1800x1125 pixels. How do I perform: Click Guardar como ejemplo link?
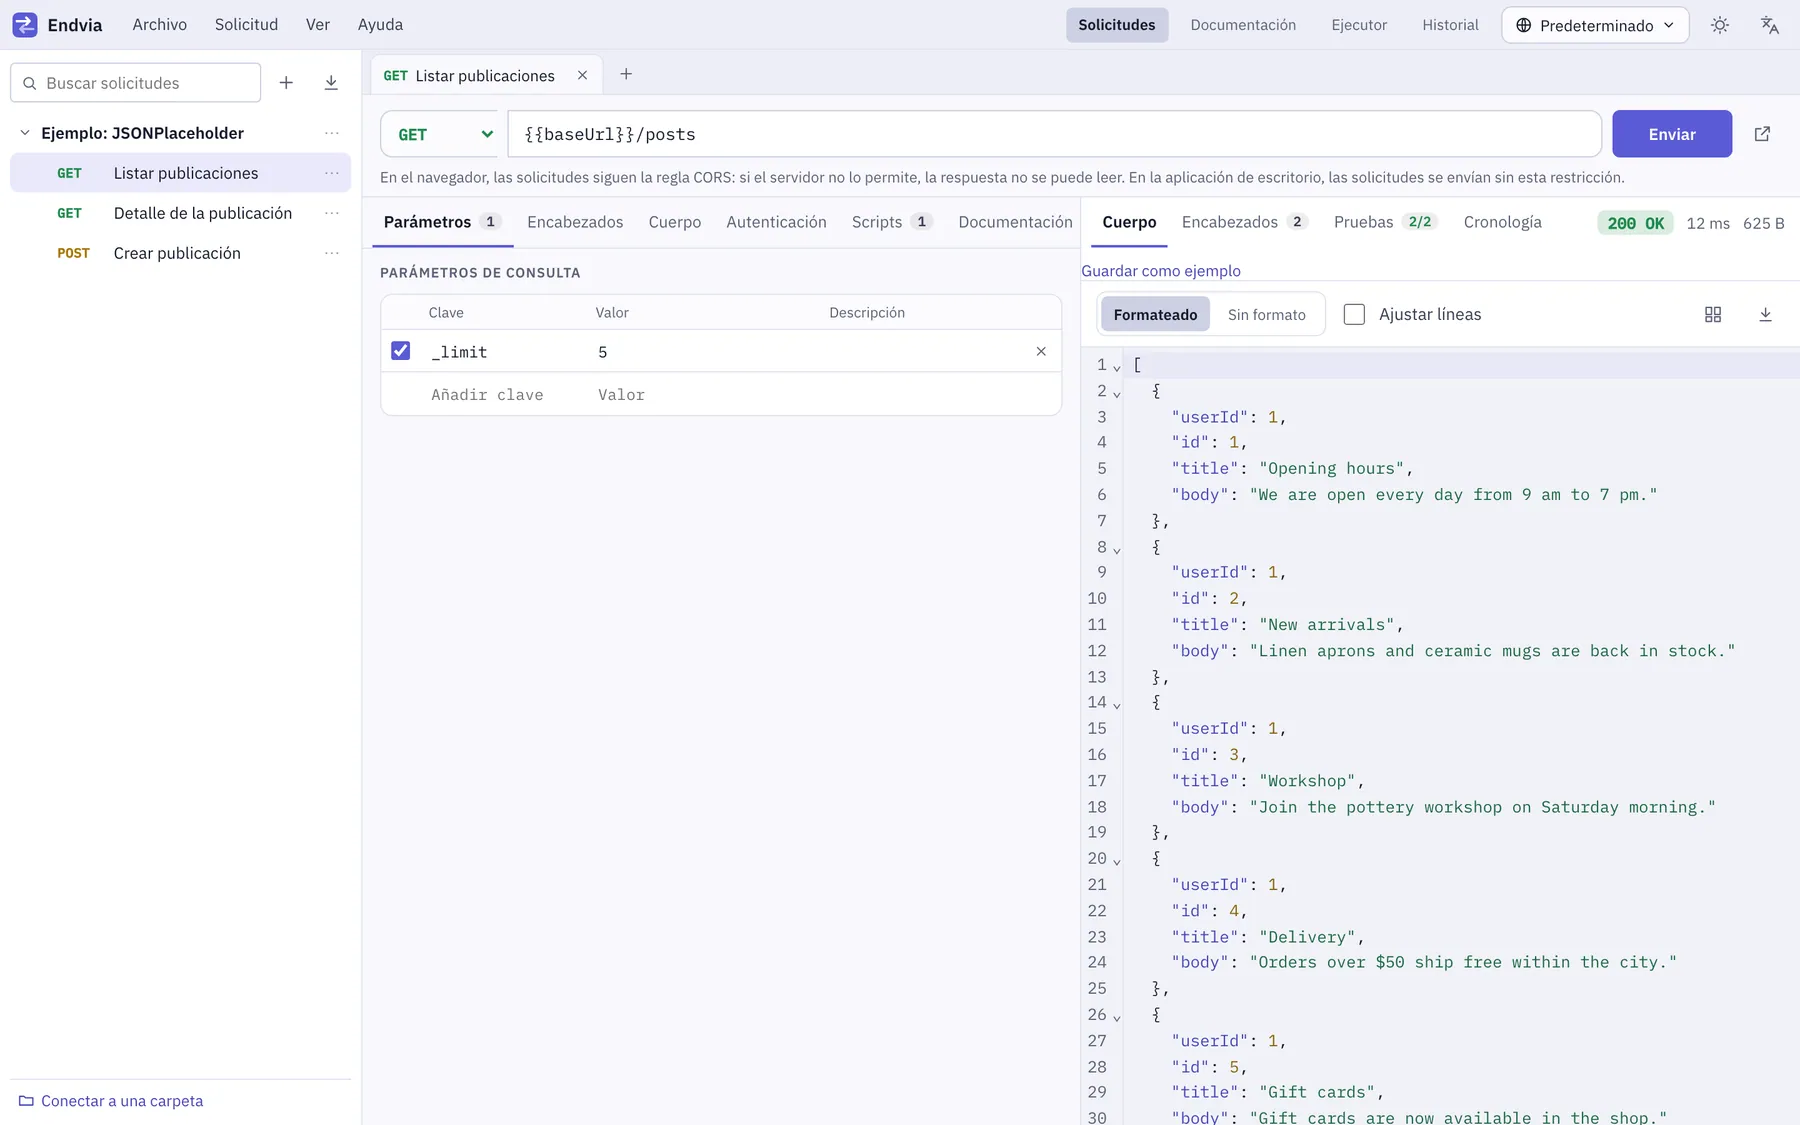pyautogui.click(x=1161, y=271)
